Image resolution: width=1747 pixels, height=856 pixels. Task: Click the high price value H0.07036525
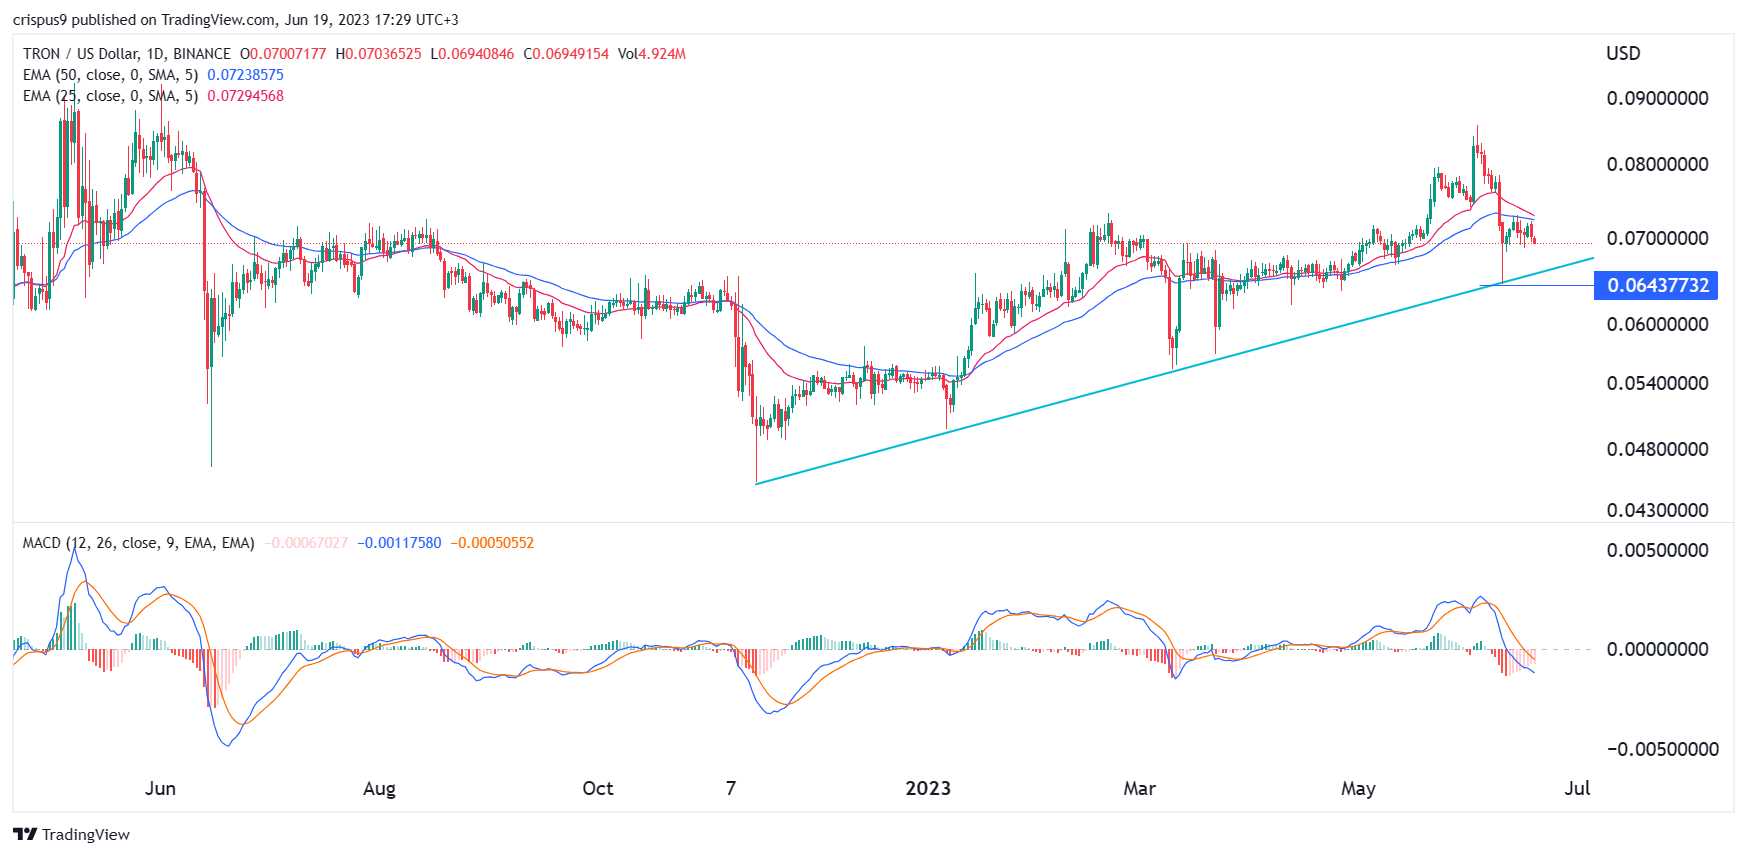(x=379, y=54)
